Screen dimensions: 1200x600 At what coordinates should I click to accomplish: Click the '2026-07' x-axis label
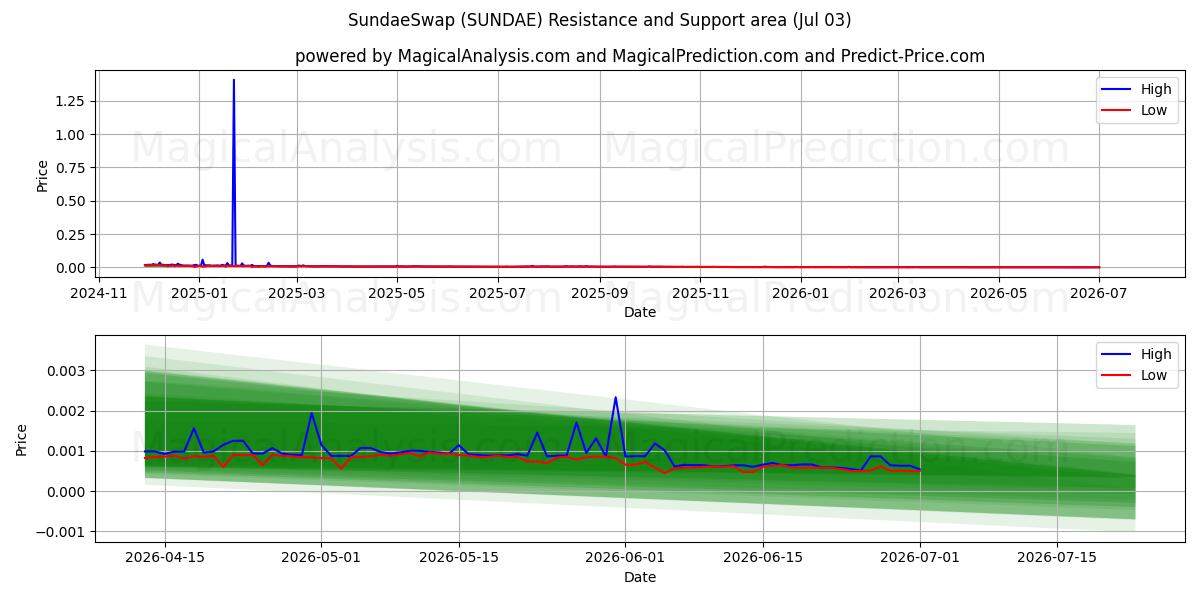pyautogui.click(x=1098, y=292)
